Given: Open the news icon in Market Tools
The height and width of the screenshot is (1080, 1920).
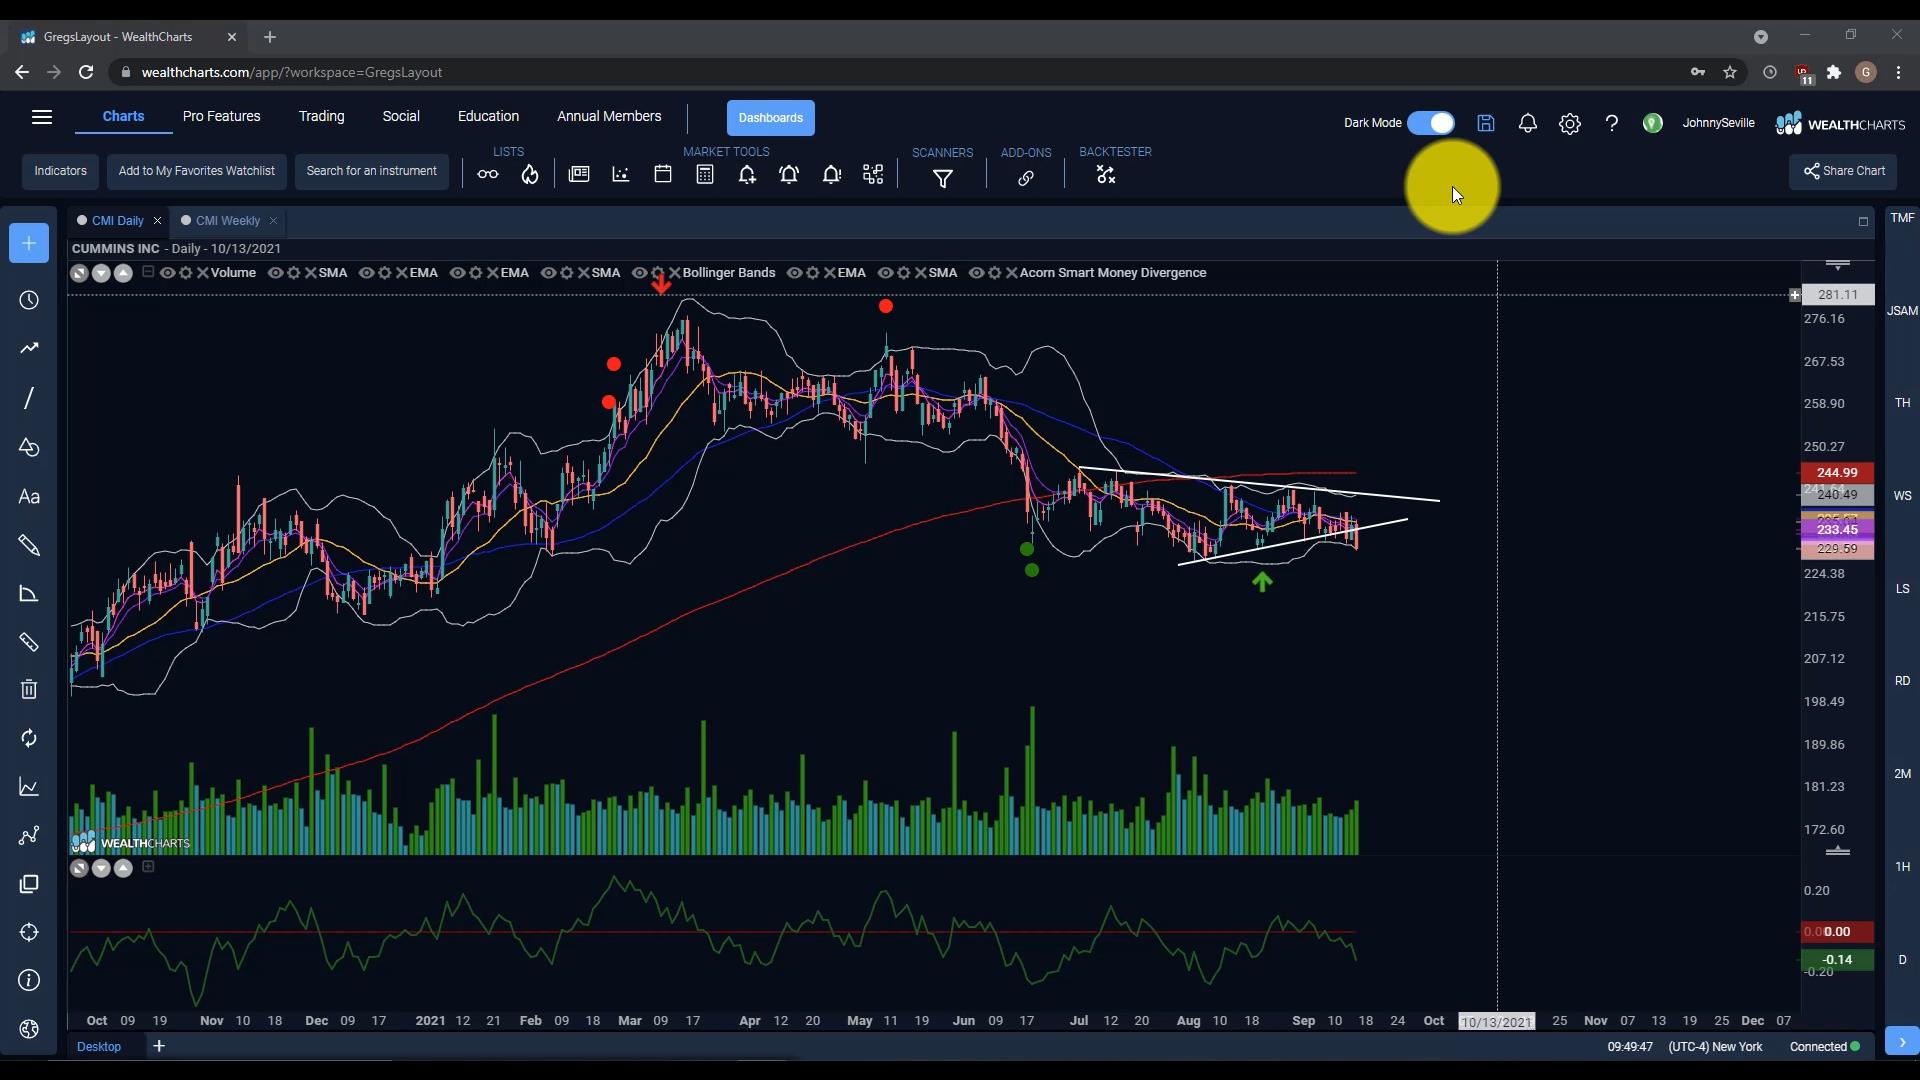Looking at the screenshot, I should click(x=579, y=174).
